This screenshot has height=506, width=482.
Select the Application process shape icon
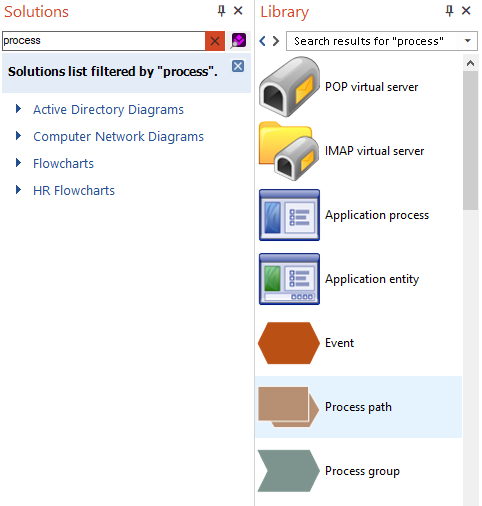(289, 215)
